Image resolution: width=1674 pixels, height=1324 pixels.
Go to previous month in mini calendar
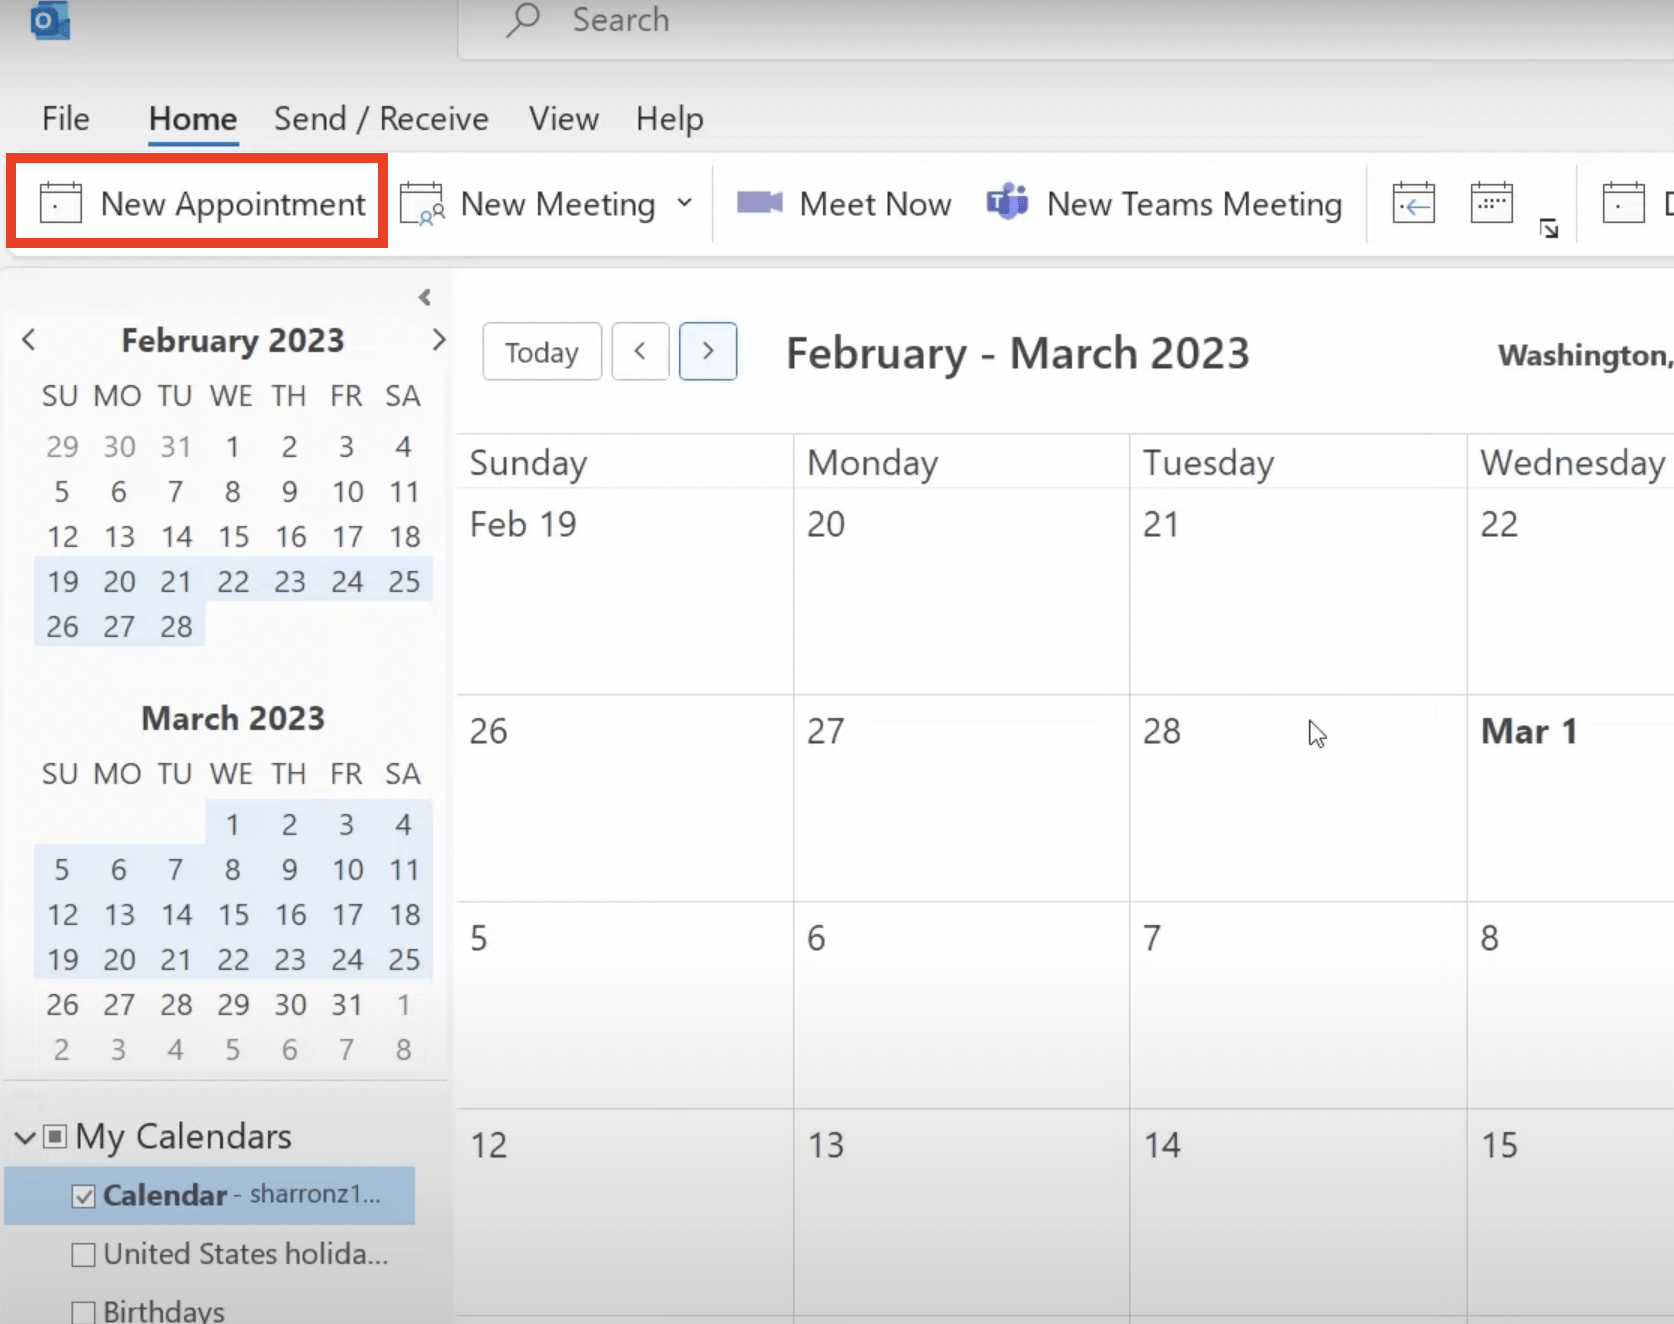pos(29,340)
